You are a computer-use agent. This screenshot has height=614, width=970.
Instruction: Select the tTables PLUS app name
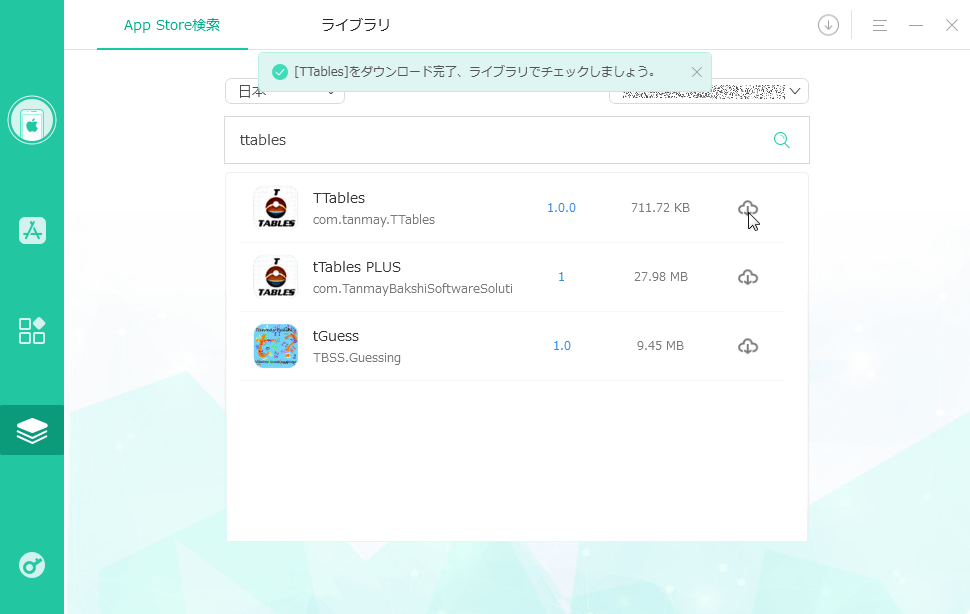[x=357, y=267]
